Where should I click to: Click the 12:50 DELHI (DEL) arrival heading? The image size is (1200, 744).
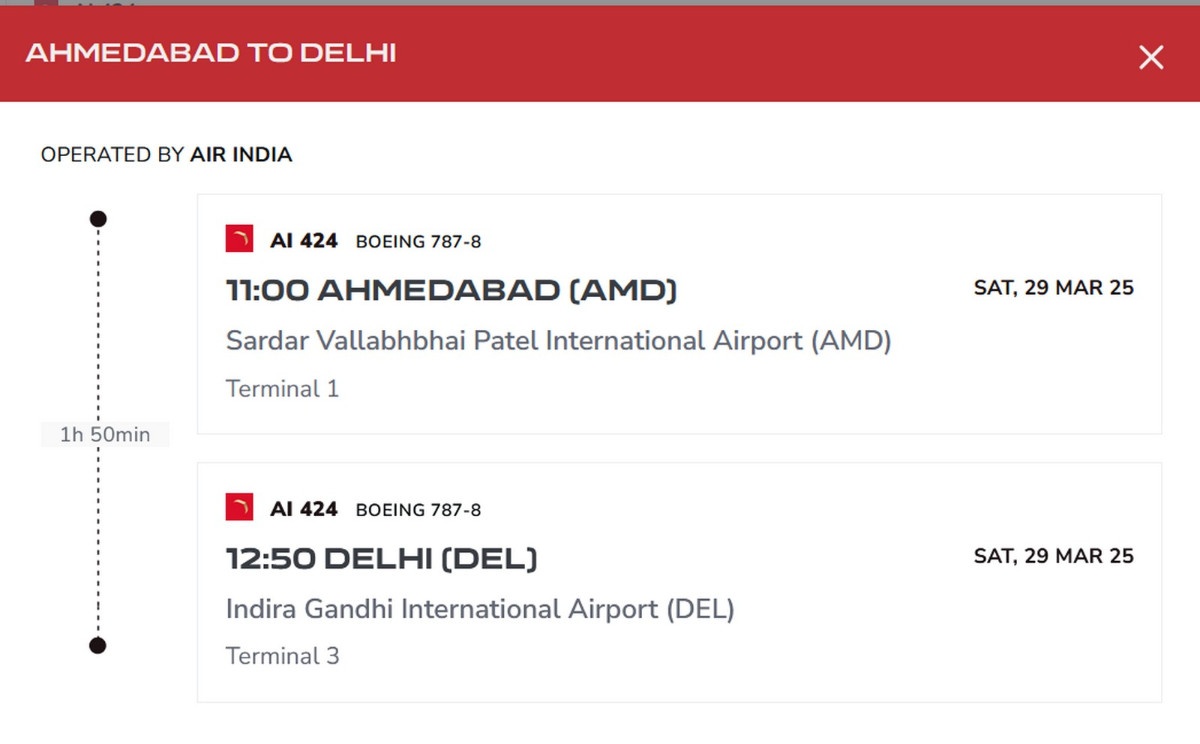381,559
